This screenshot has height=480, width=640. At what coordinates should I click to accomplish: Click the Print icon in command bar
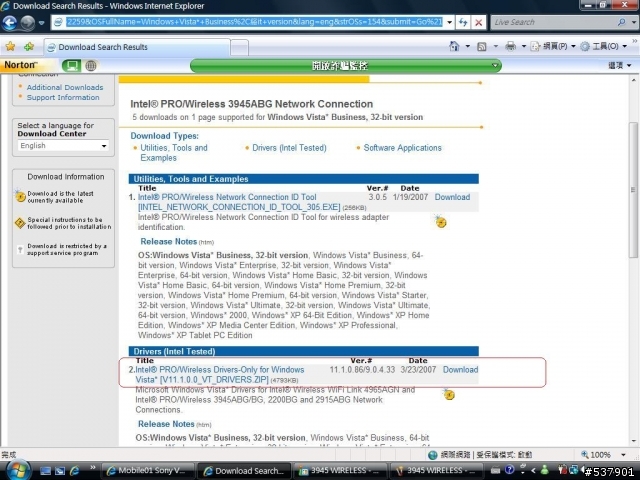pos(510,46)
